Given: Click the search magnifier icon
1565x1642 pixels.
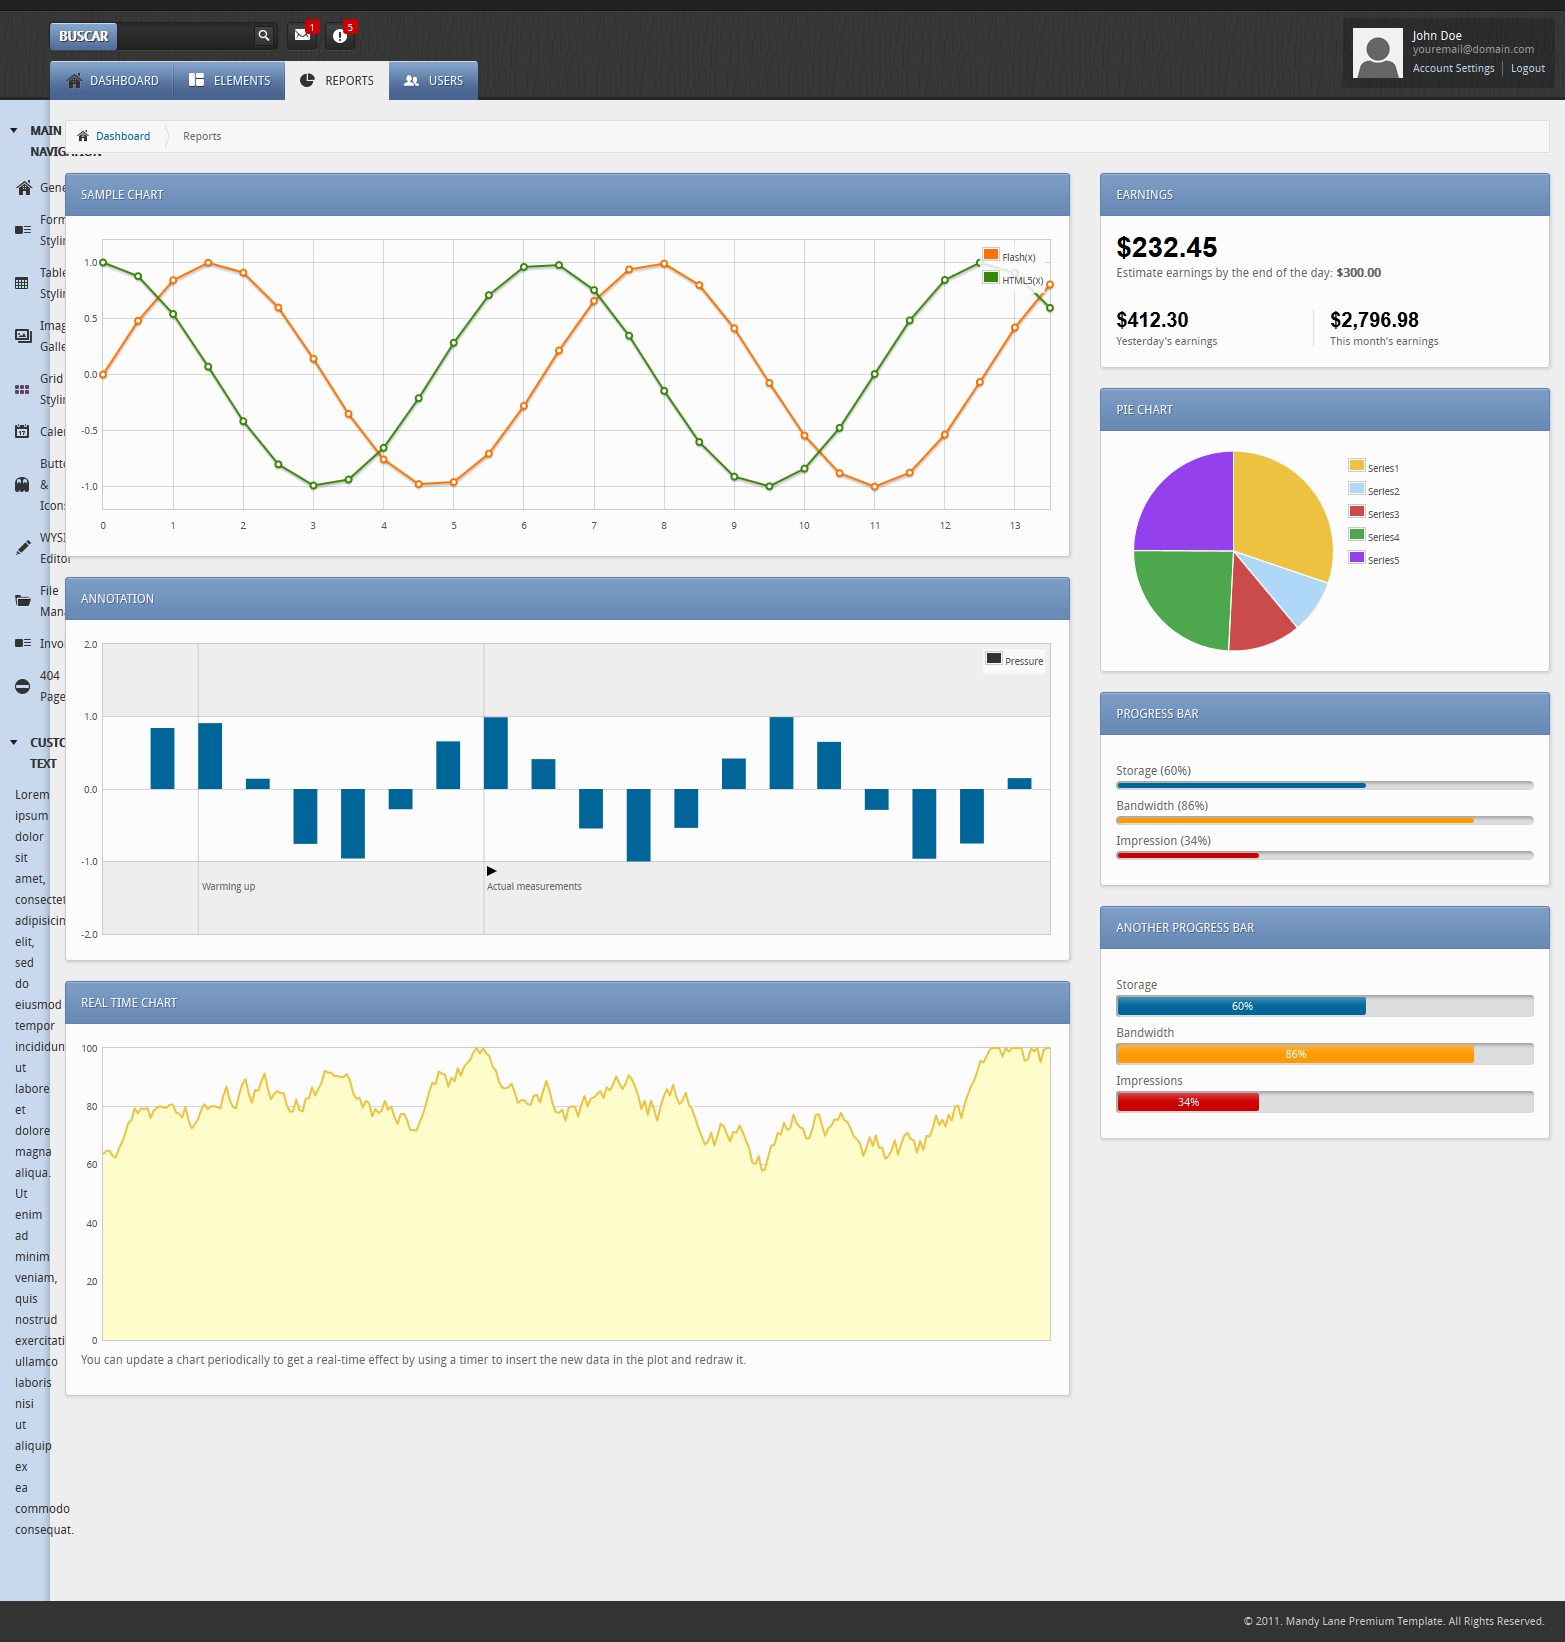Looking at the screenshot, I should (x=264, y=36).
